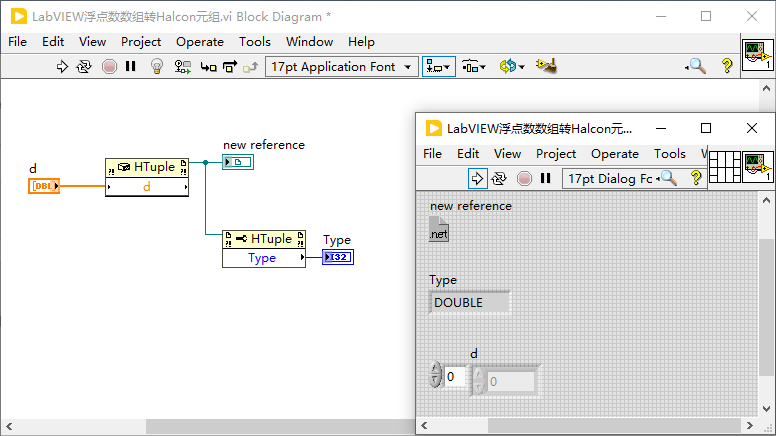The height and width of the screenshot is (436, 776).
Task: Maximize the front panel window
Action: click(x=706, y=128)
